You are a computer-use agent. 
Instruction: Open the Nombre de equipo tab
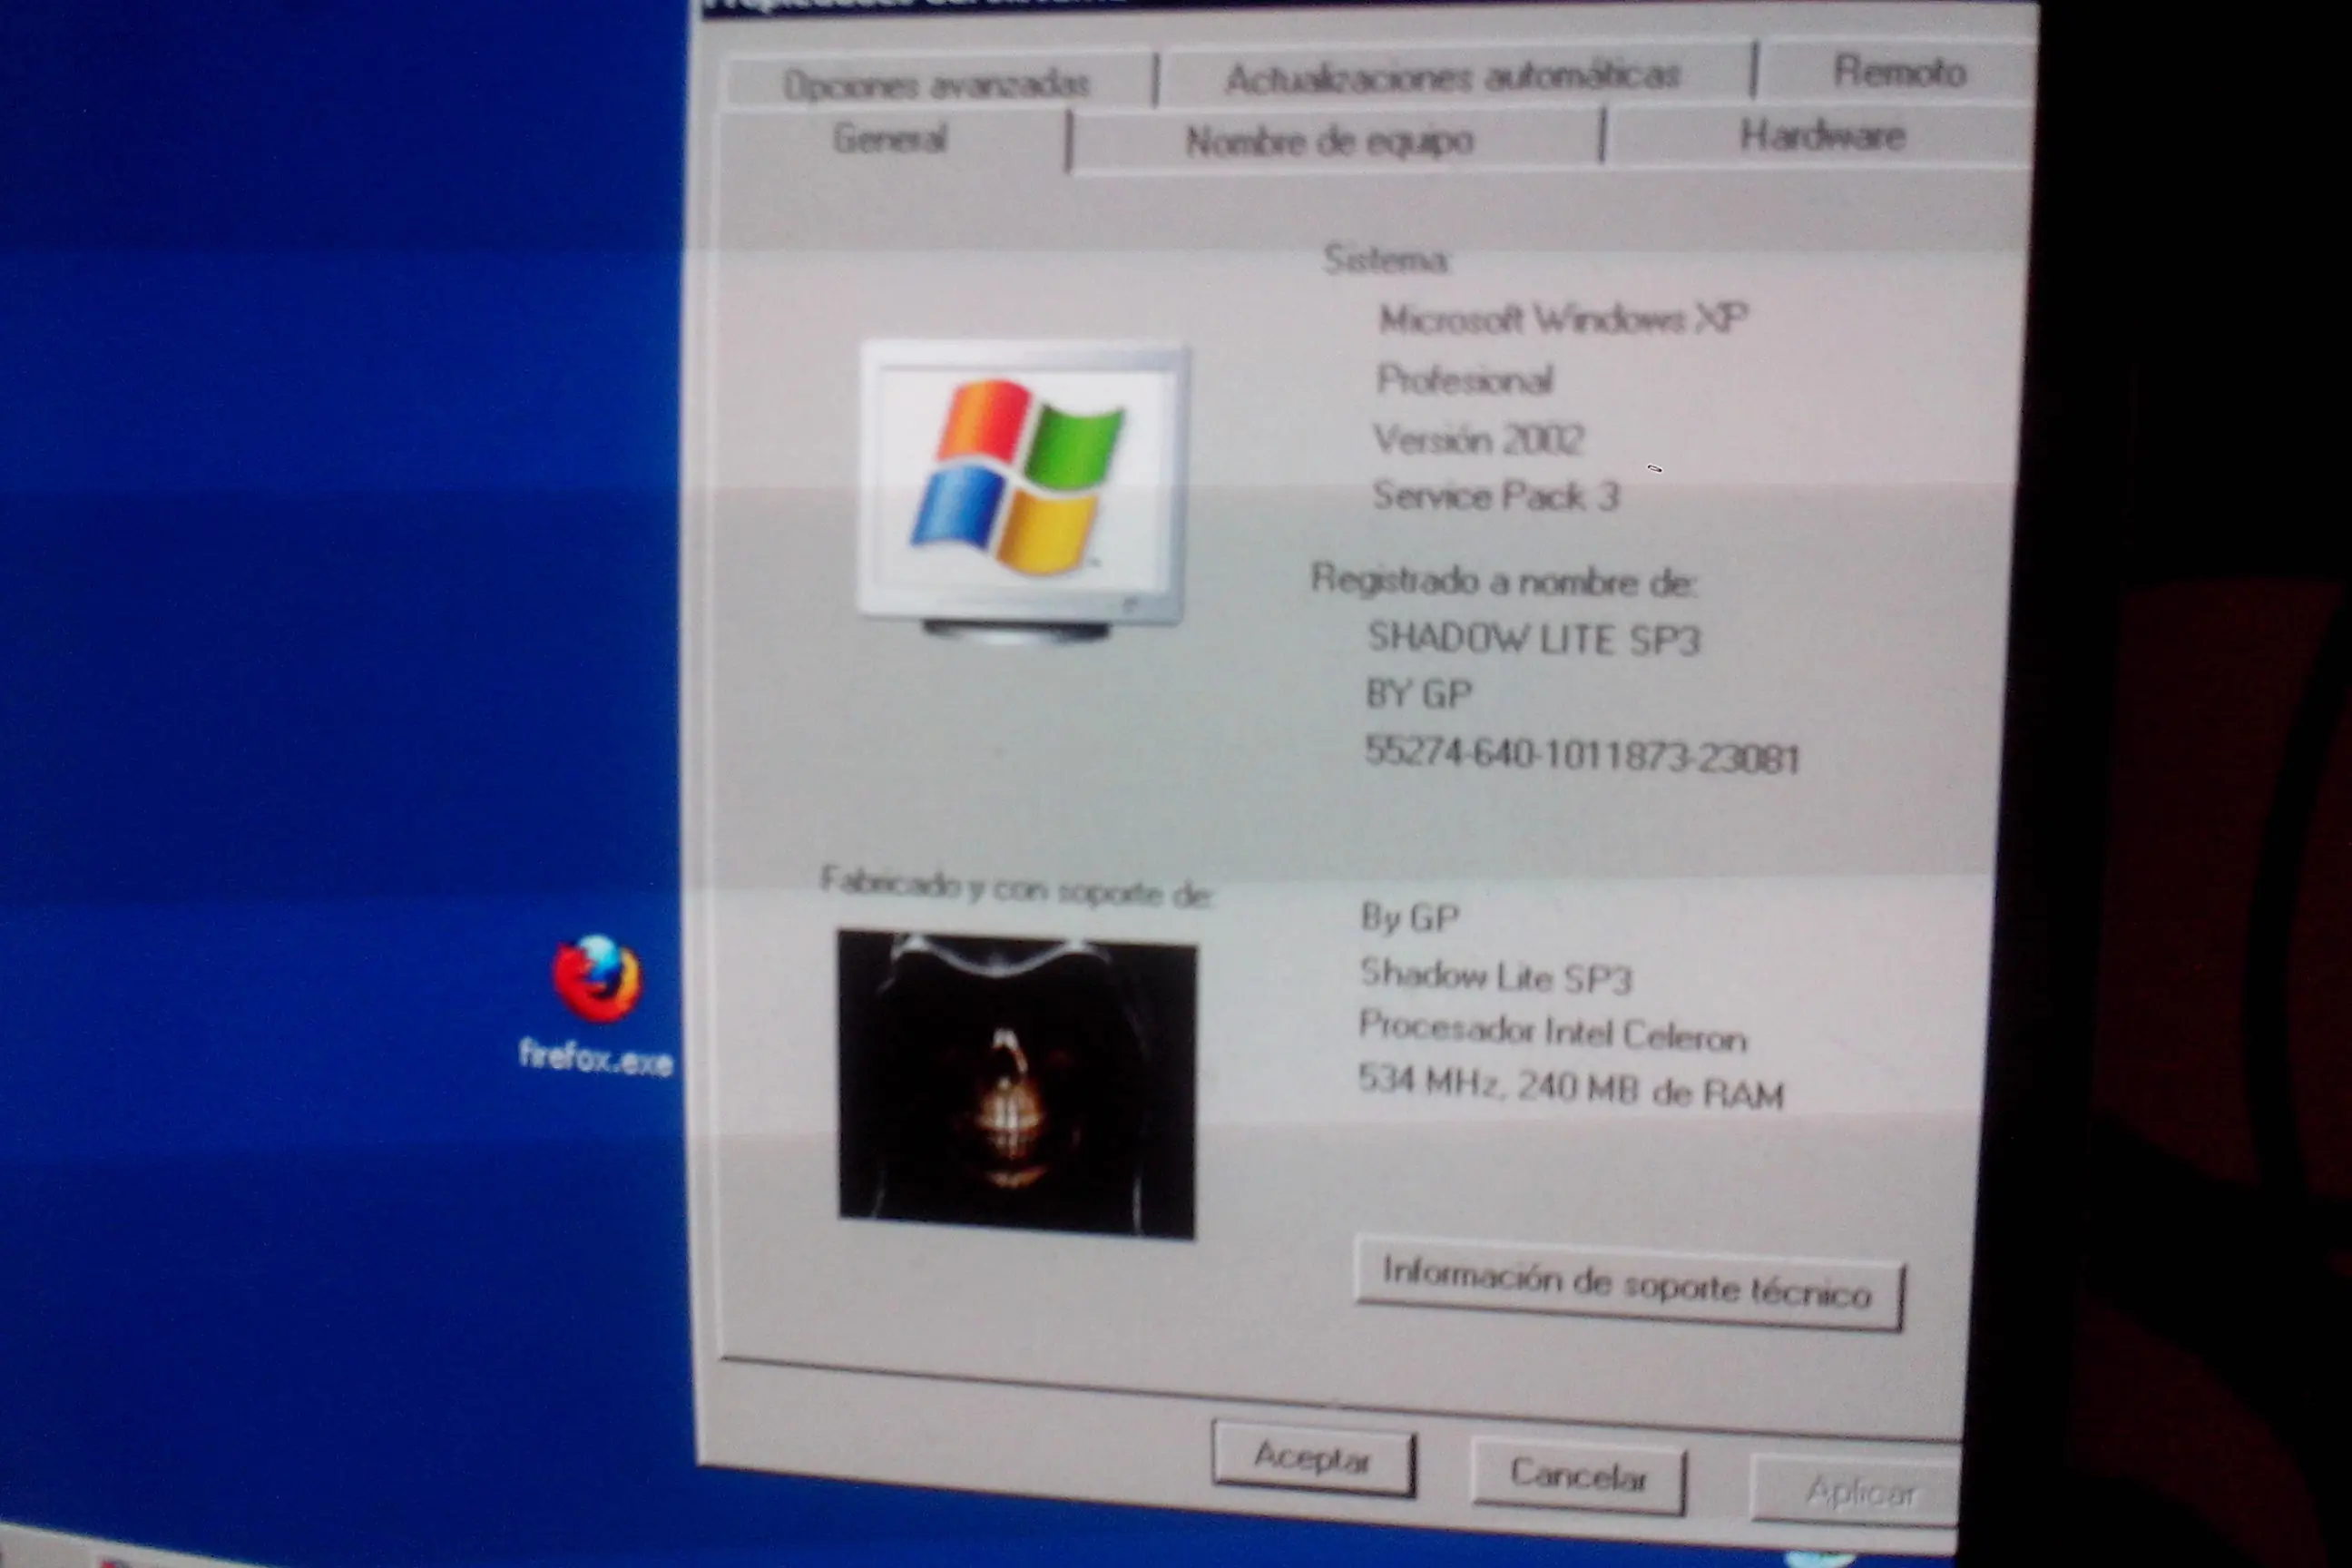(x=1330, y=141)
